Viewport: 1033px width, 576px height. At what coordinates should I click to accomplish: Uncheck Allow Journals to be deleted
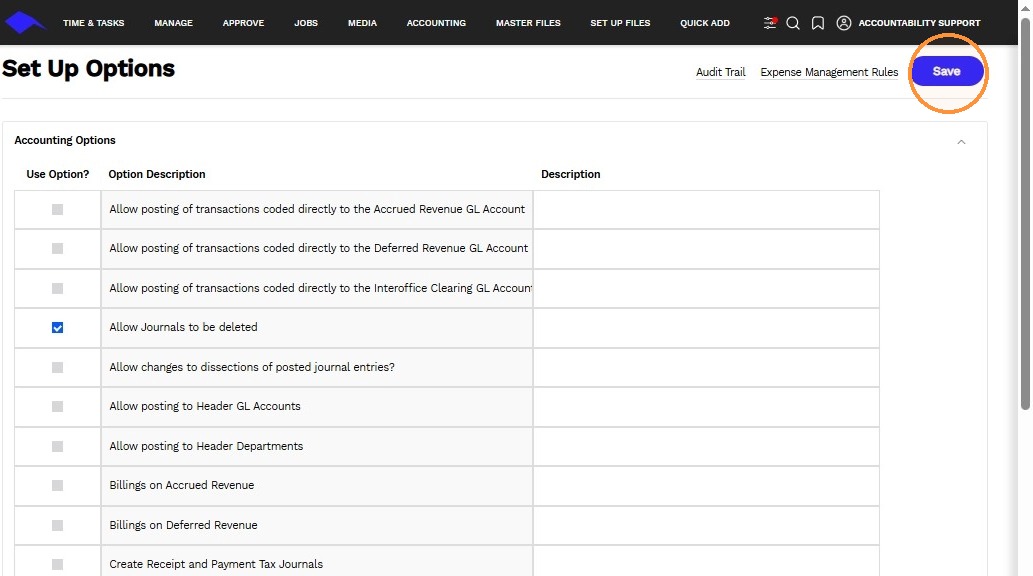pyautogui.click(x=57, y=328)
